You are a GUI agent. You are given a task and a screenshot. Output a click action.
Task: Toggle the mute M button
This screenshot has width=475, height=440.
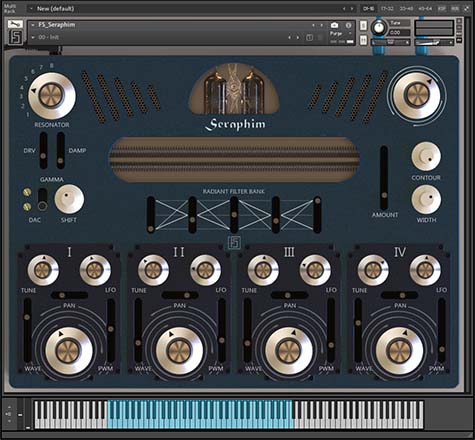tap(363, 40)
